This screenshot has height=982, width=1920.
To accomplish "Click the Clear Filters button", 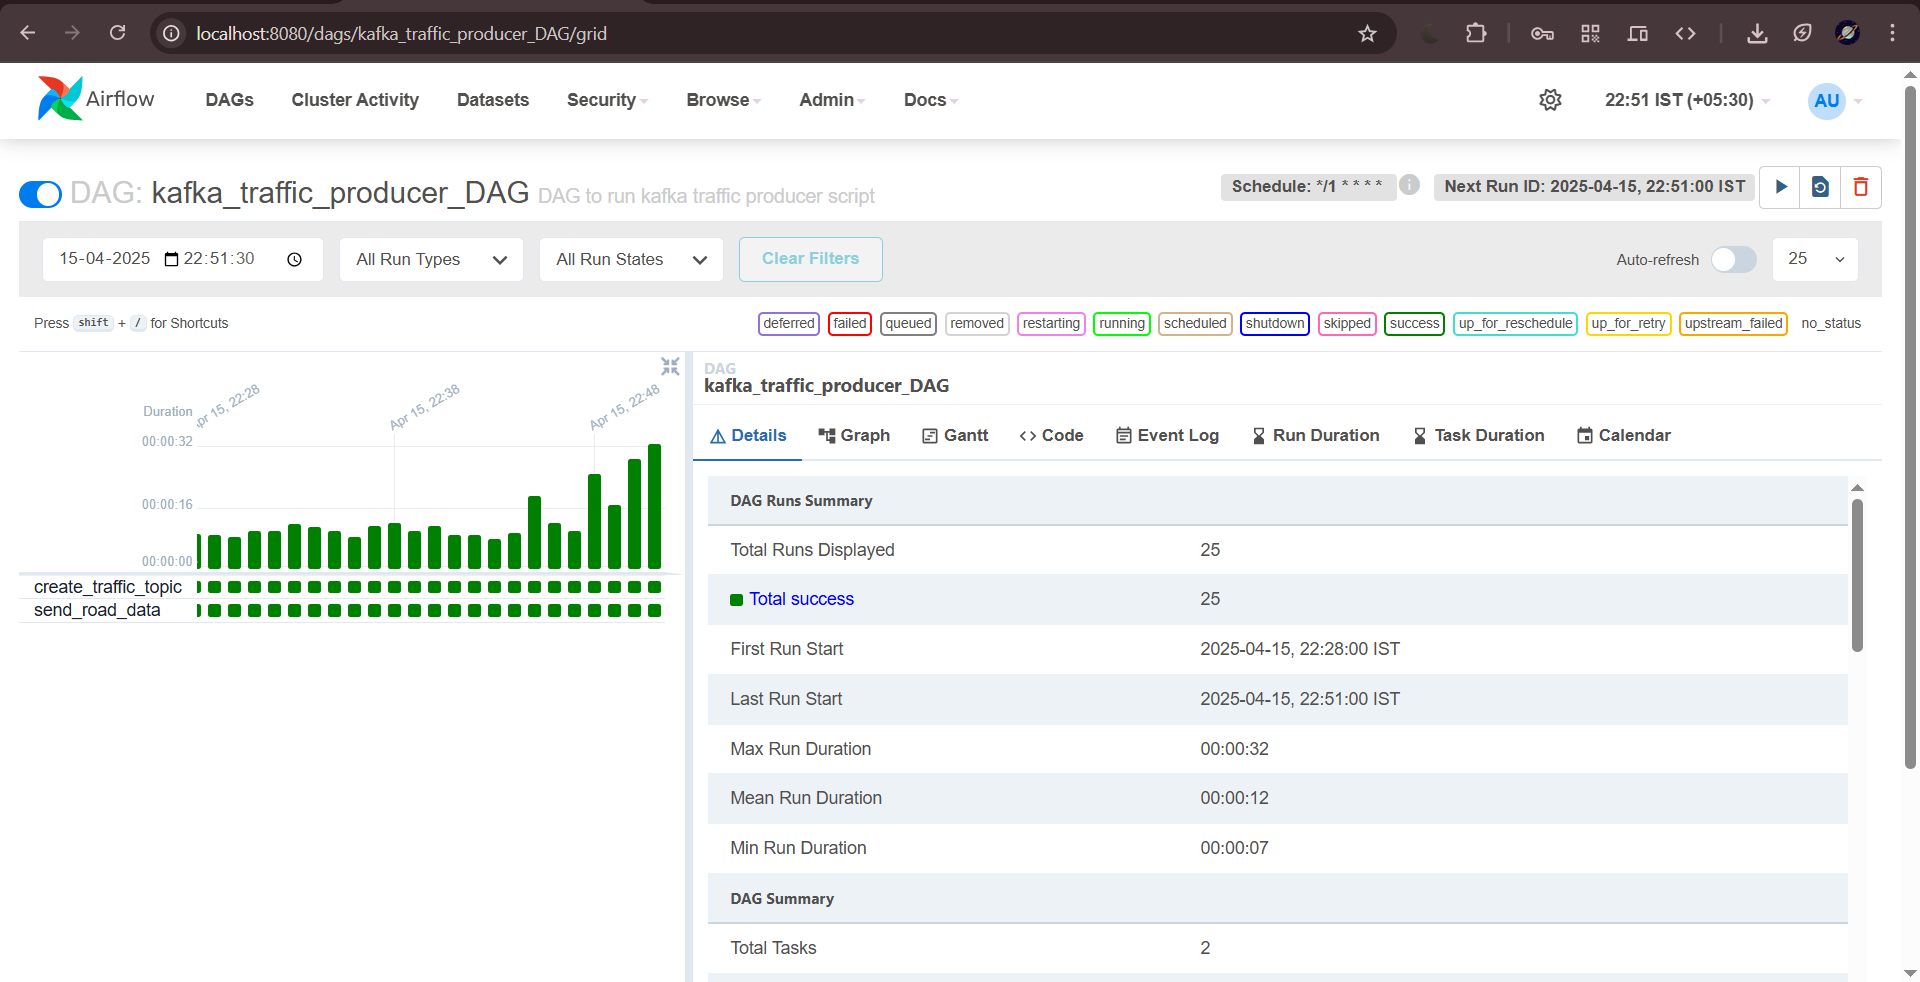I will (x=810, y=259).
